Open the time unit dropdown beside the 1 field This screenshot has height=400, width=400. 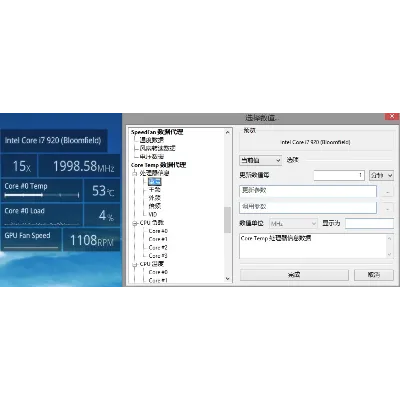(x=381, y=175)
